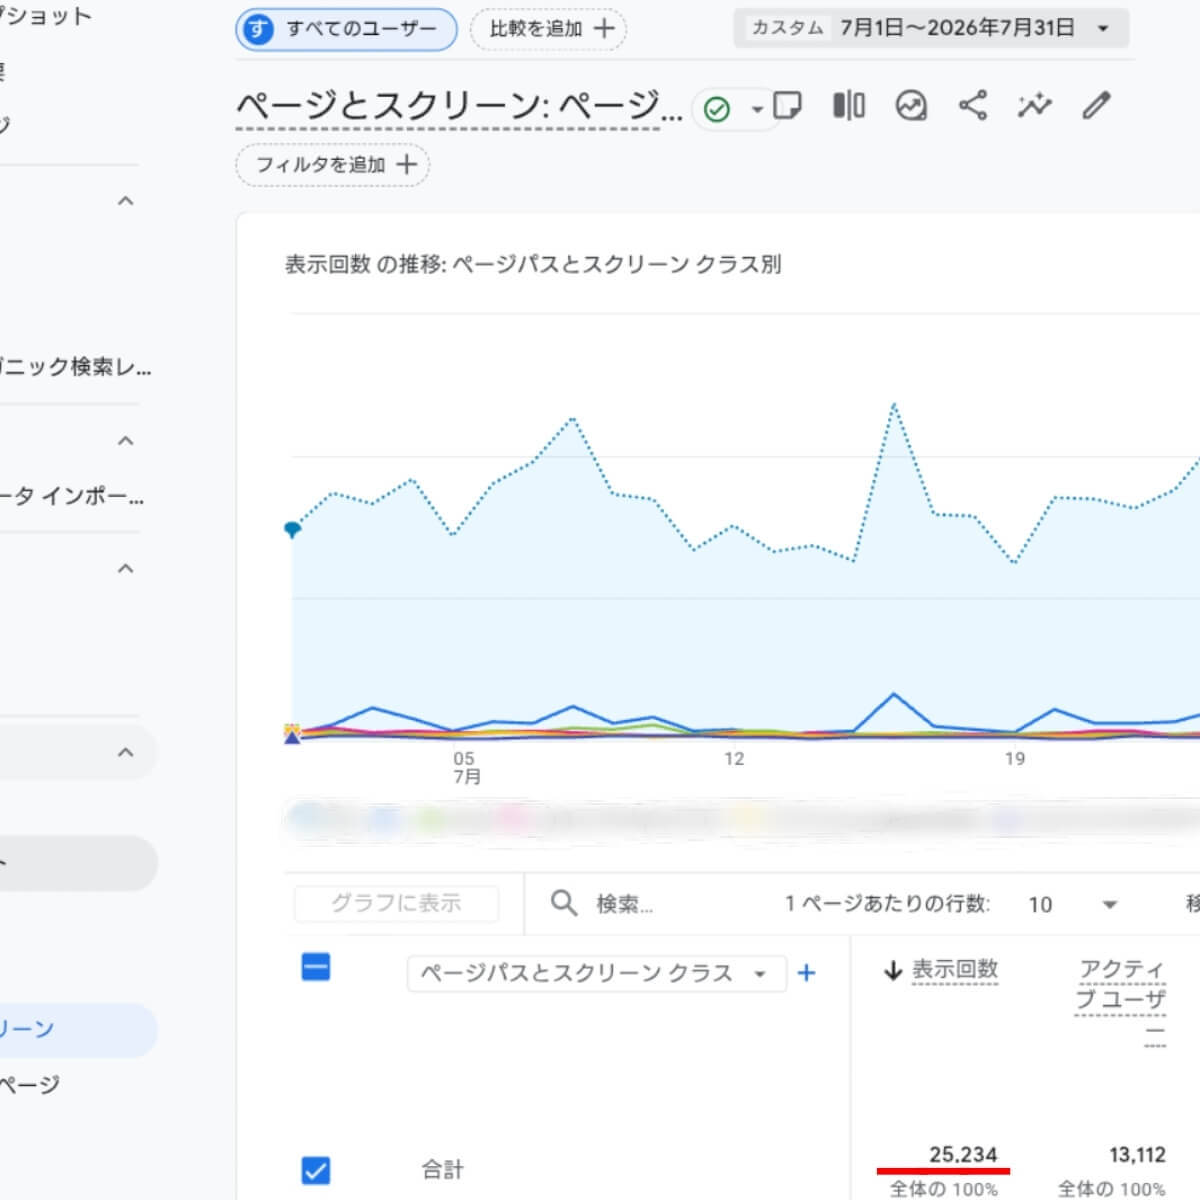Click アクティブユーザー column header
Image resolution: width=1200 pixels, height=1200 pixels.
tap(1121, 1001)
